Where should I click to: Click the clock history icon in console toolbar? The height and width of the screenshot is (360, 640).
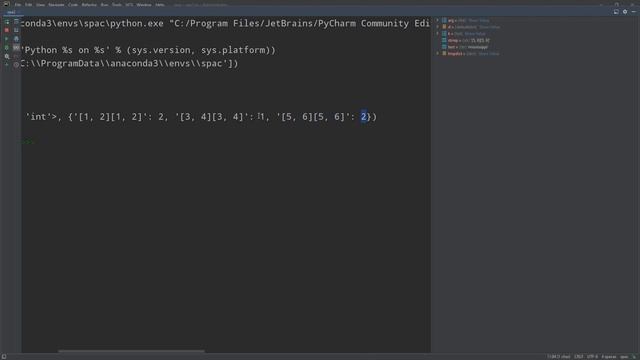pyautogui.click(x=16, y=64)
